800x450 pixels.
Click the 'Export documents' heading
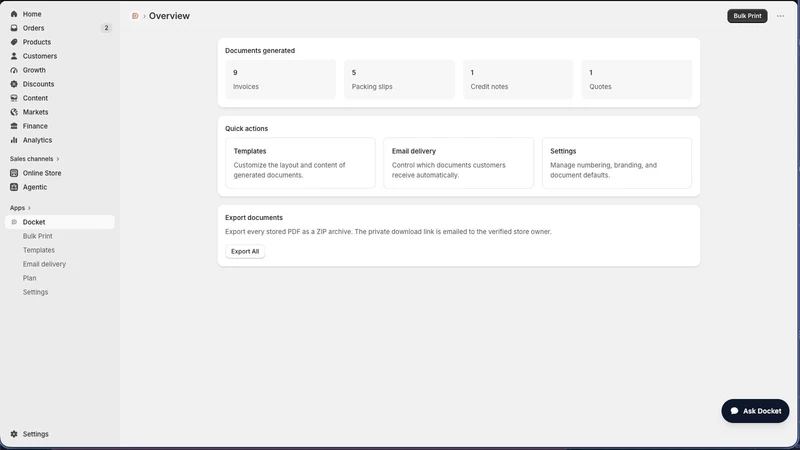(x=254, y=217)
